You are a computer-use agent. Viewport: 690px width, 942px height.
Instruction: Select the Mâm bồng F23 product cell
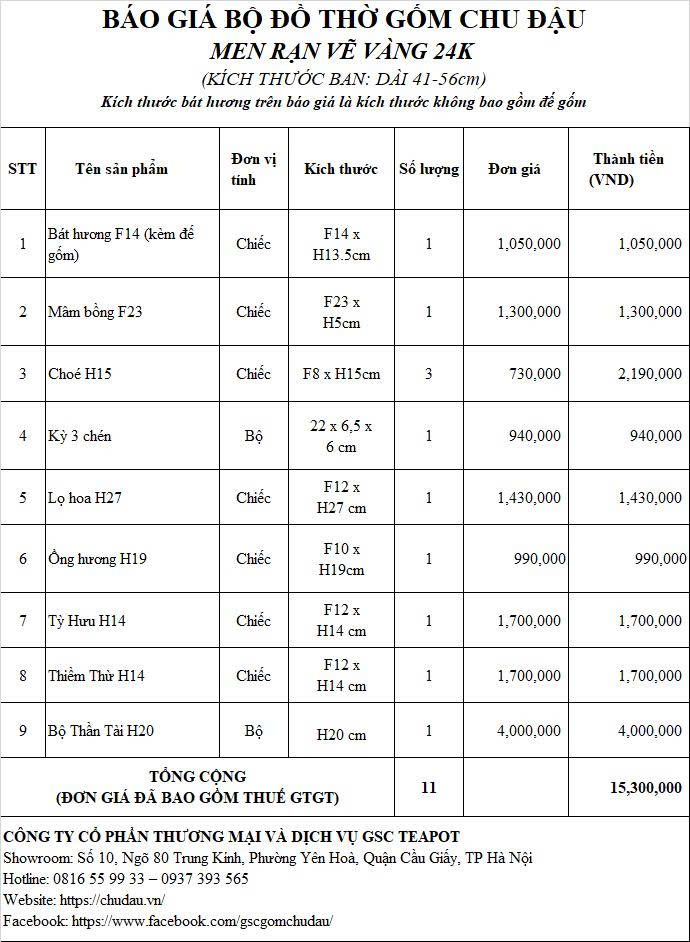point(132,311)
